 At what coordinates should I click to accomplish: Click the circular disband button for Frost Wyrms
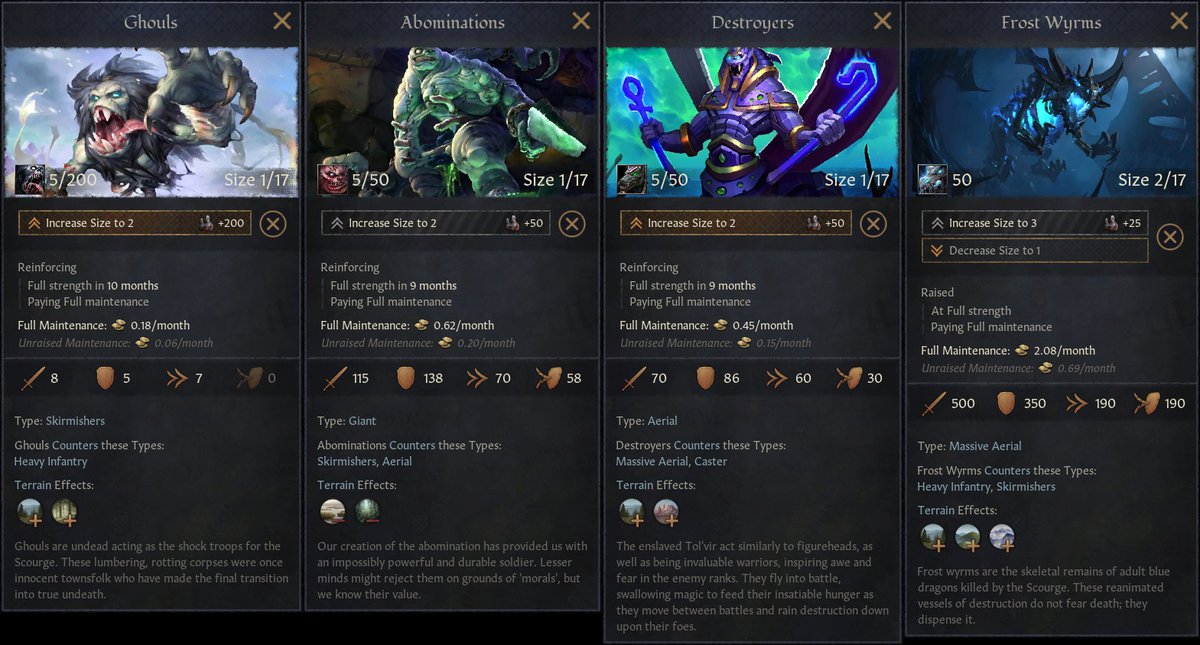pos(1169,237)
